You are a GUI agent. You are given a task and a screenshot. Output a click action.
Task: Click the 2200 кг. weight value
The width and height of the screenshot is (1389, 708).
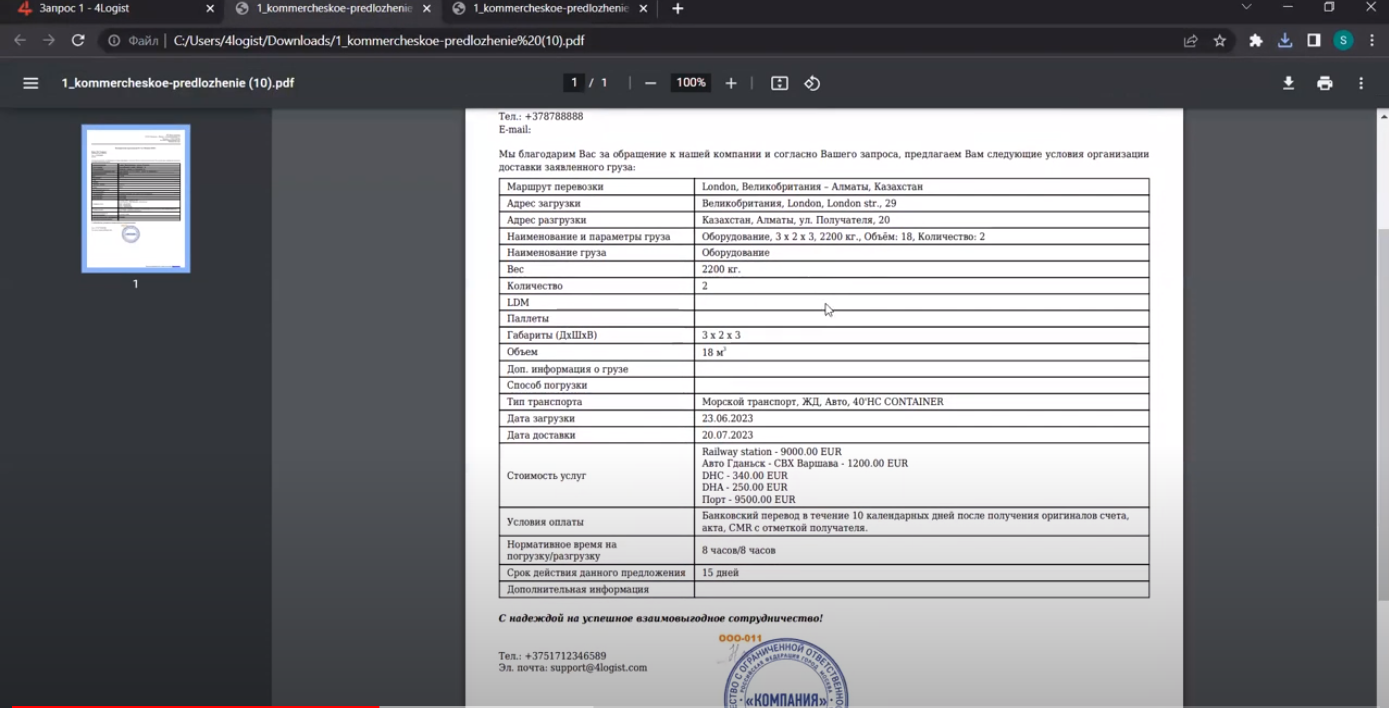pos(721,269)
